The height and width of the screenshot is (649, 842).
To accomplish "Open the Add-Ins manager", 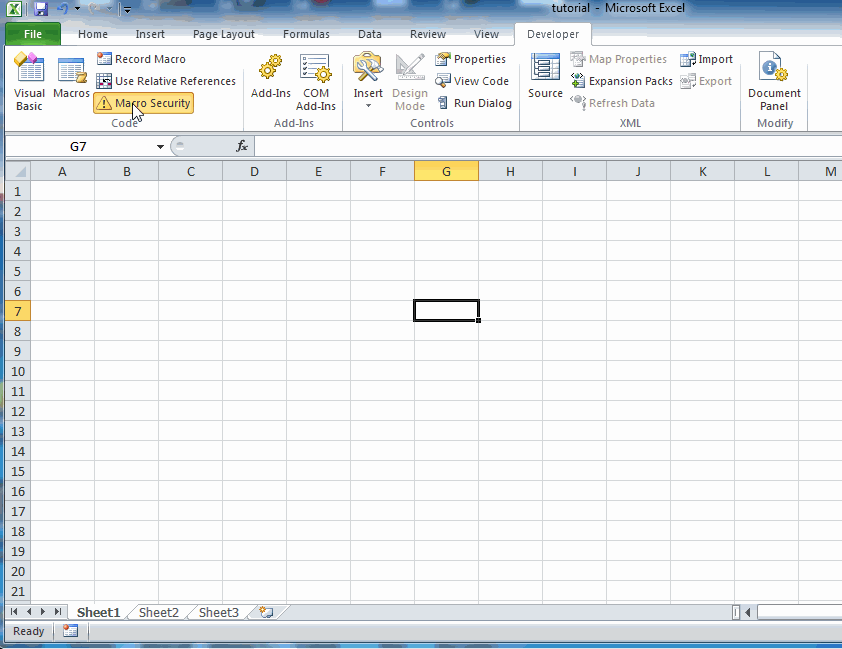I will [271, 76].
